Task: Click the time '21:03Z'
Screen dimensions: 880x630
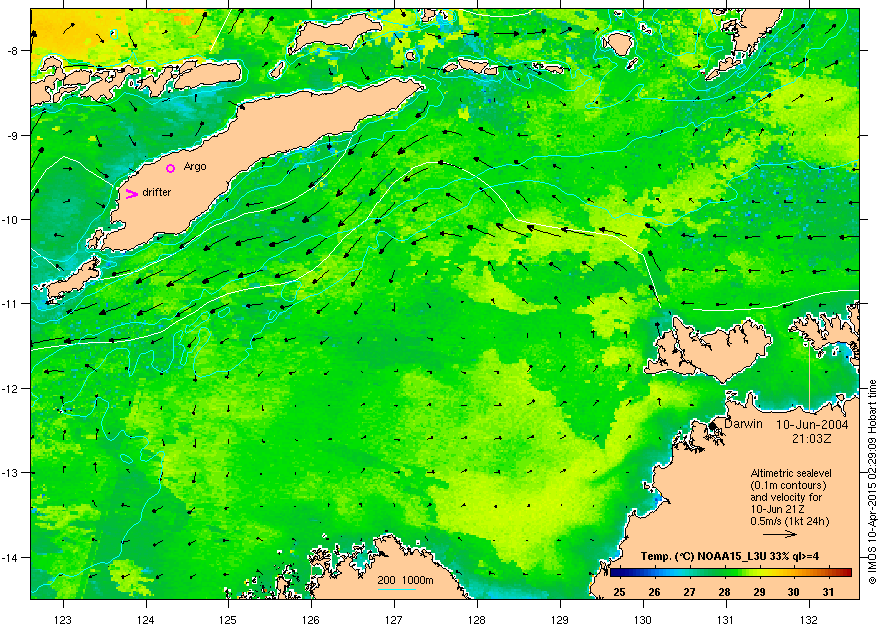Action: pos(812,438)
